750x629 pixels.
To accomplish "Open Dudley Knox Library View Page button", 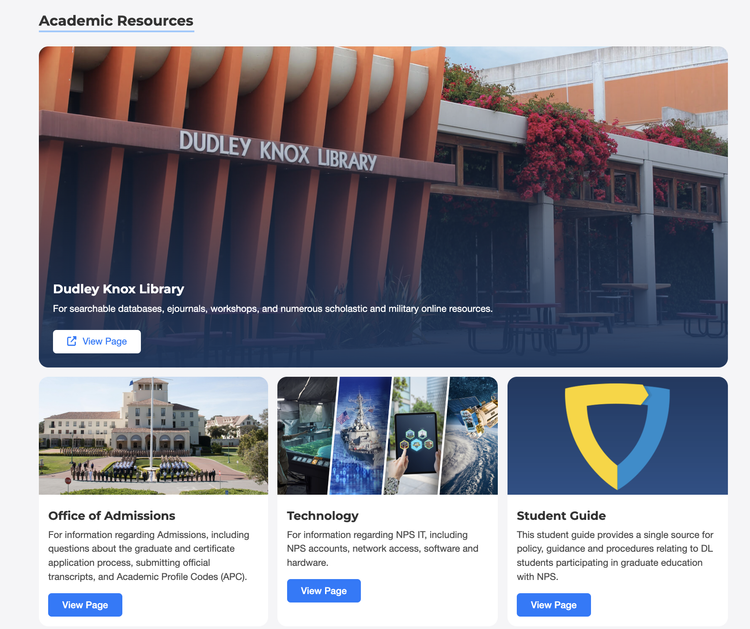I will pyautogui.click(x=97, y=342).
